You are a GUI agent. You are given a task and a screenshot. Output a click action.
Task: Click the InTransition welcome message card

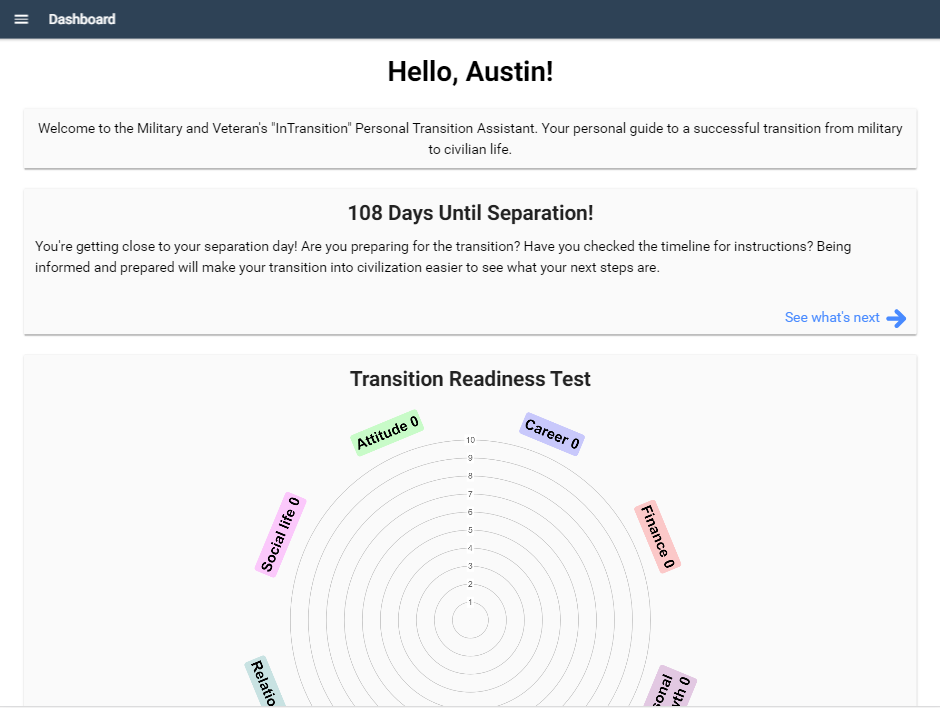[x=470, y=139]
